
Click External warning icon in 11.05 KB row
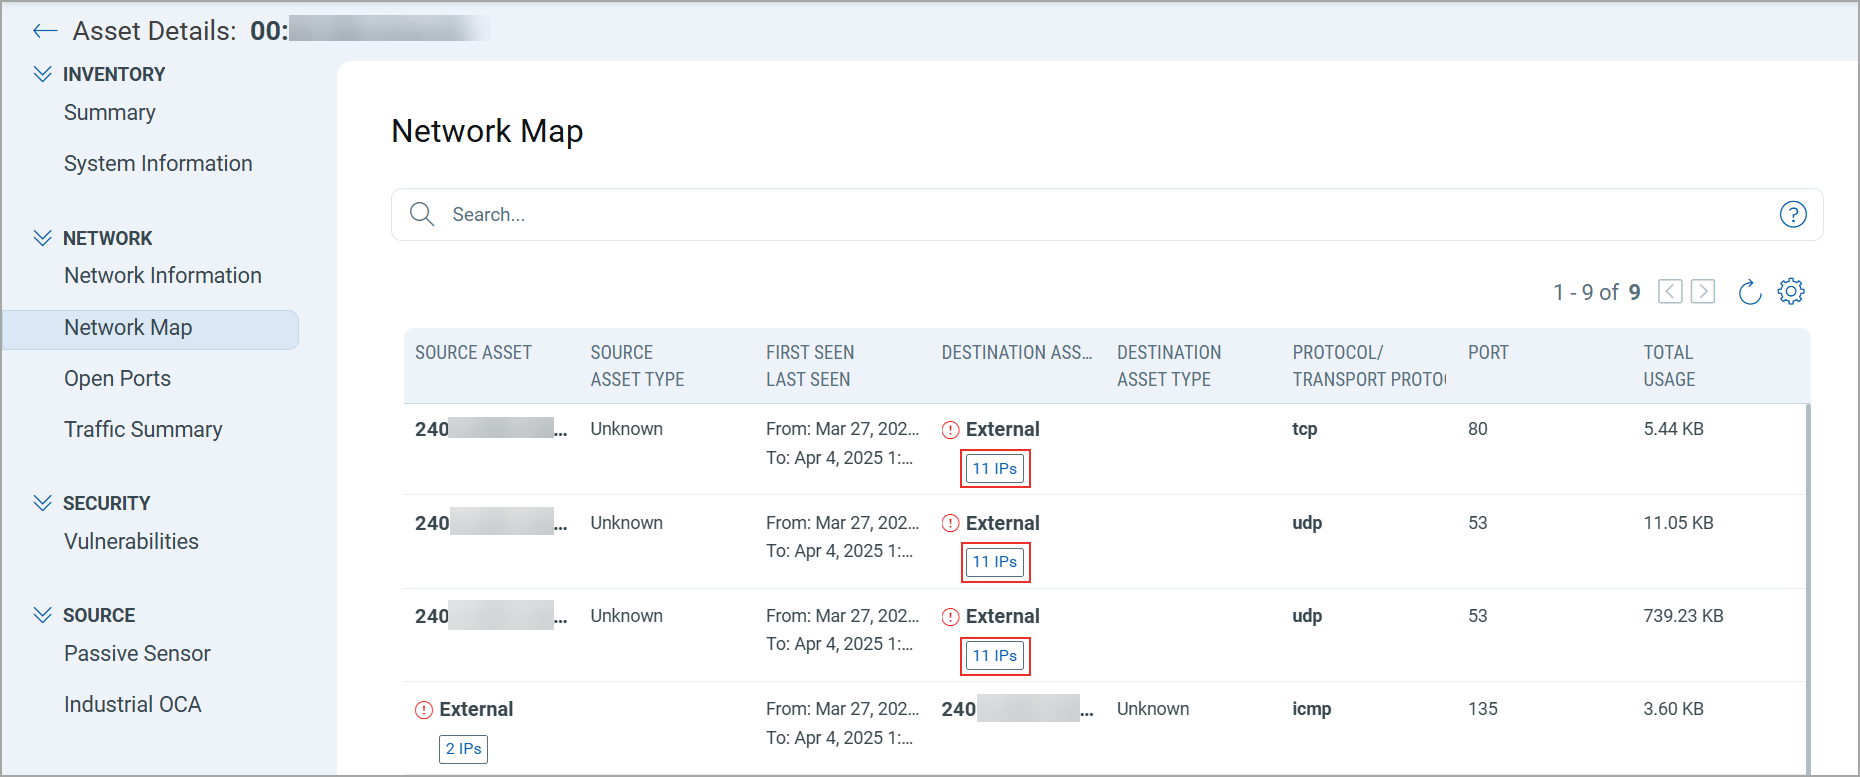click(x=950, y=523)
